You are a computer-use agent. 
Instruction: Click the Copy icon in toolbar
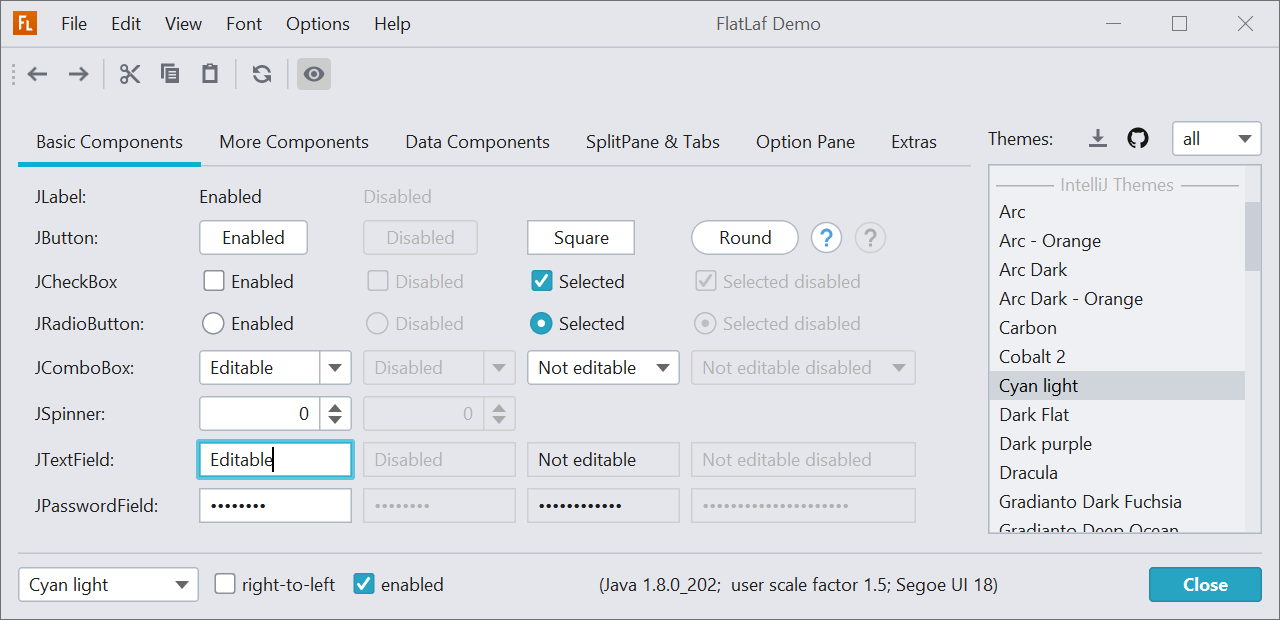[170, 74]
